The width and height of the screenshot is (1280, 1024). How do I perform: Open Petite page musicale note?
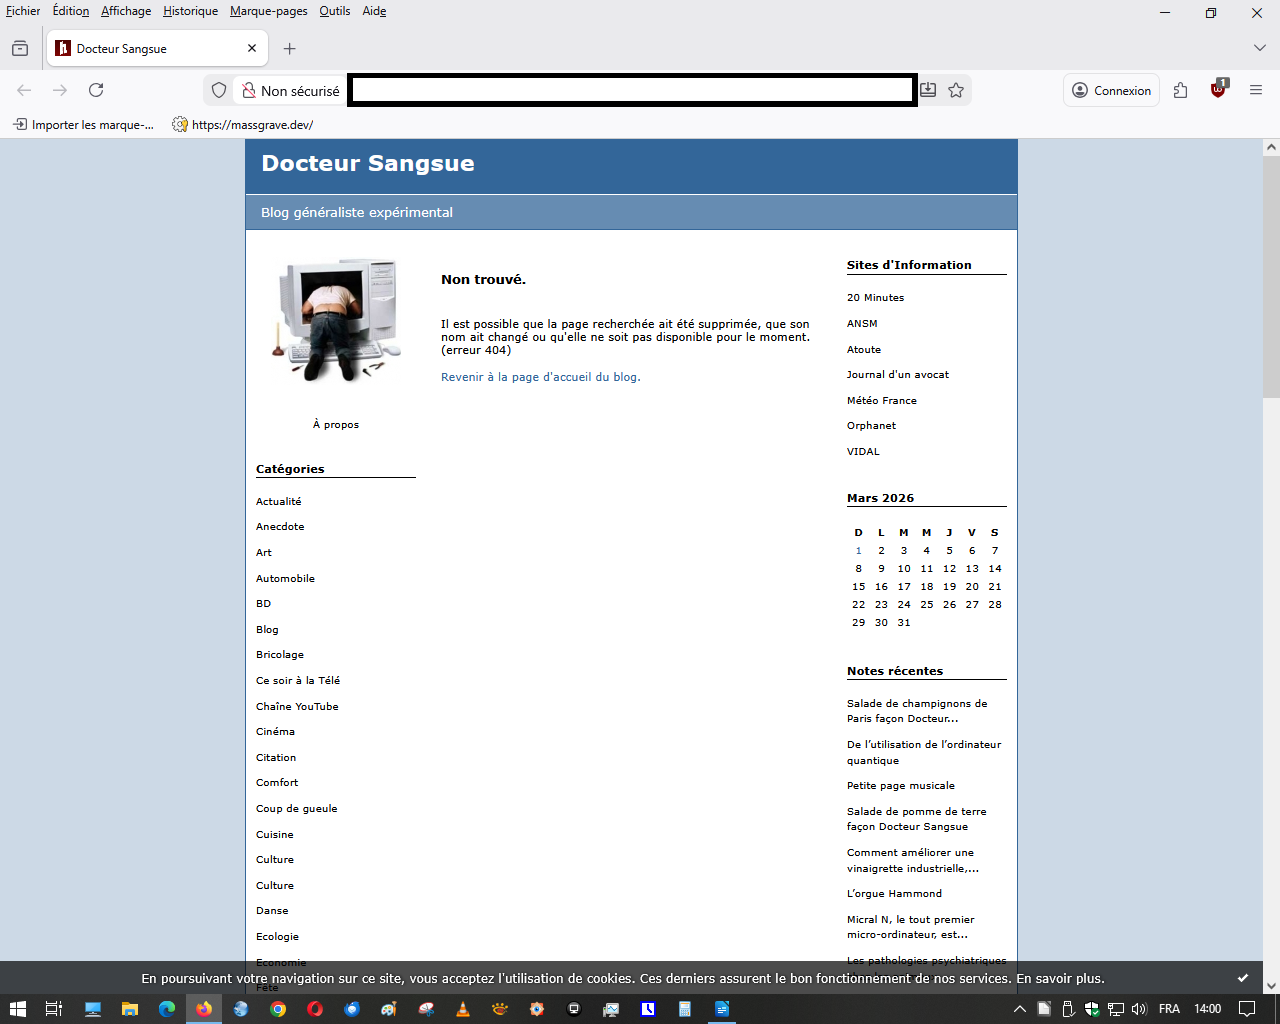[x=901, y=785]
